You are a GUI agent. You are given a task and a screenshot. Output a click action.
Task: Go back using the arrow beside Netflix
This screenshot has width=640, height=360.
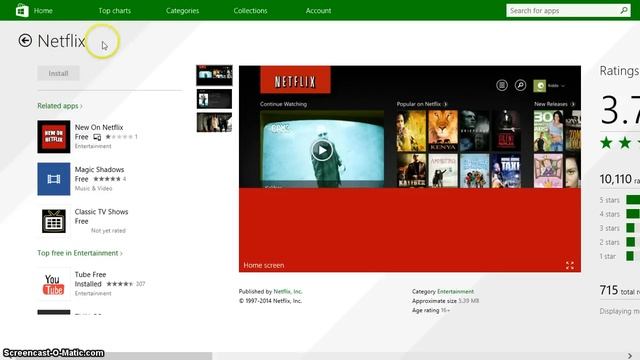click(x=25, y=40)
